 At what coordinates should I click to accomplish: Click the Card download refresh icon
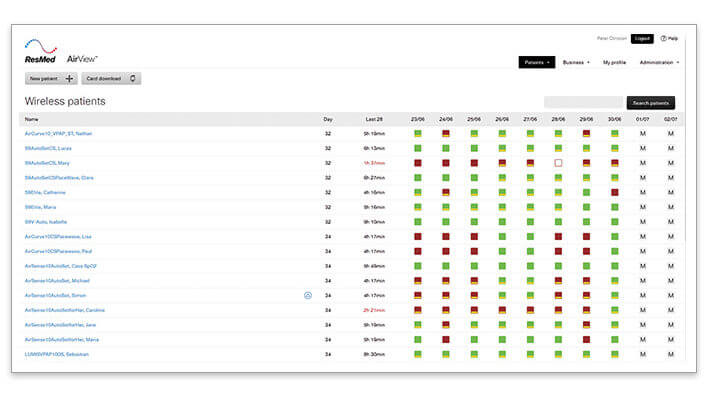tap(133, 79)
